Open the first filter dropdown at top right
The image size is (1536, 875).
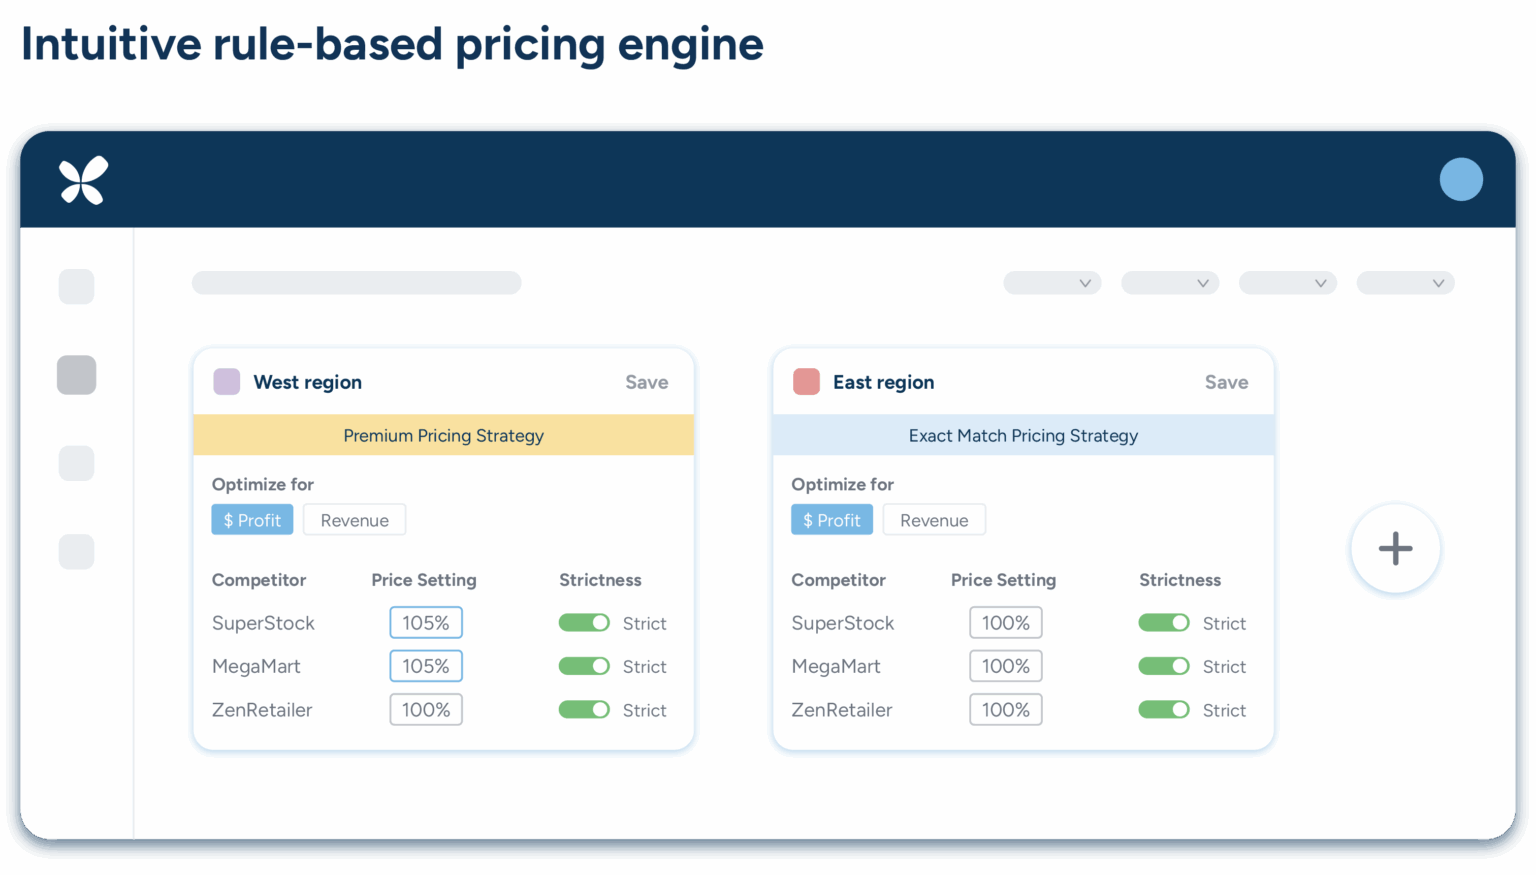[1052, 283]
